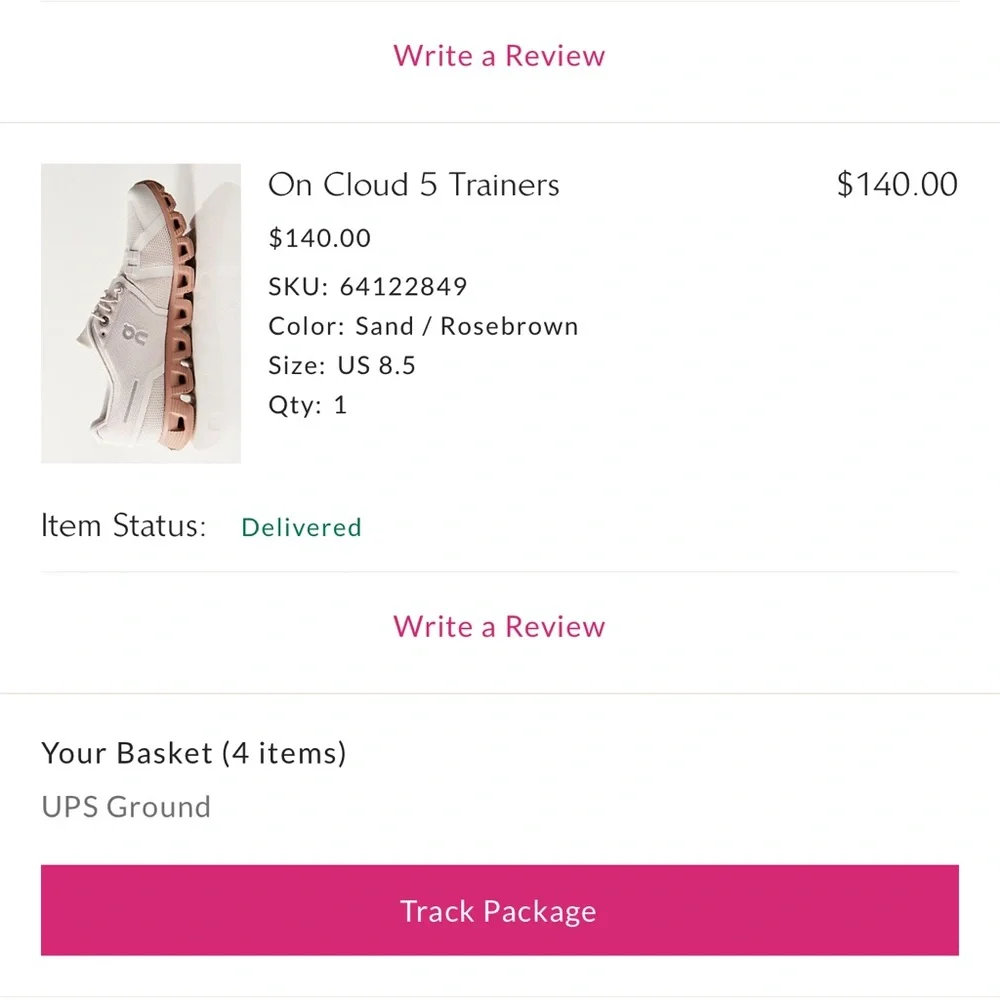Click the green Delivered status text
The height and width of the screenshot is (1000, 1000).
(301, 527)
